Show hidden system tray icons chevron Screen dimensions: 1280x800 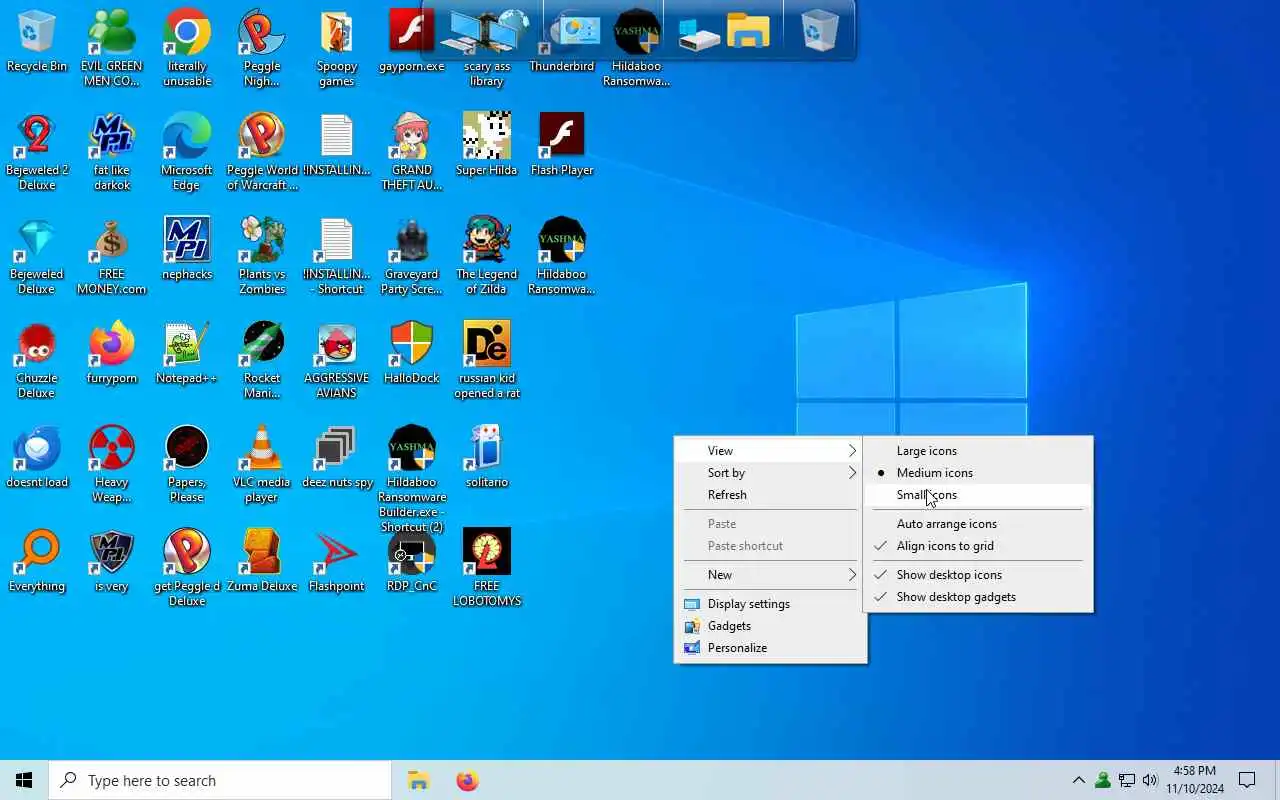[x=1078, y=780]
